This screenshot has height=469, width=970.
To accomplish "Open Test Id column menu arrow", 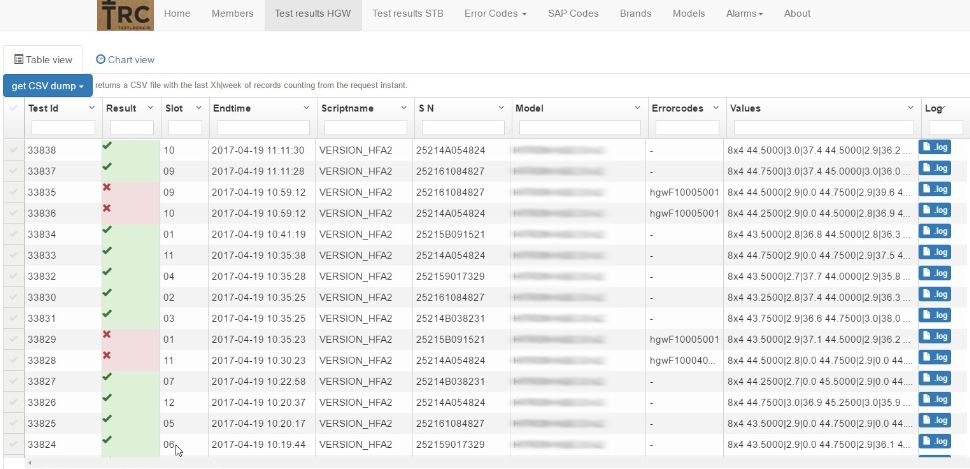I will click(x=92, y=108).
